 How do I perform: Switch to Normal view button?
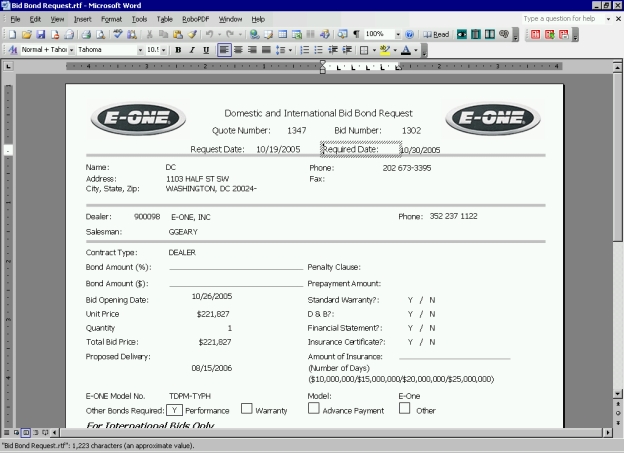pyautogui.click(x=6, y=432)
